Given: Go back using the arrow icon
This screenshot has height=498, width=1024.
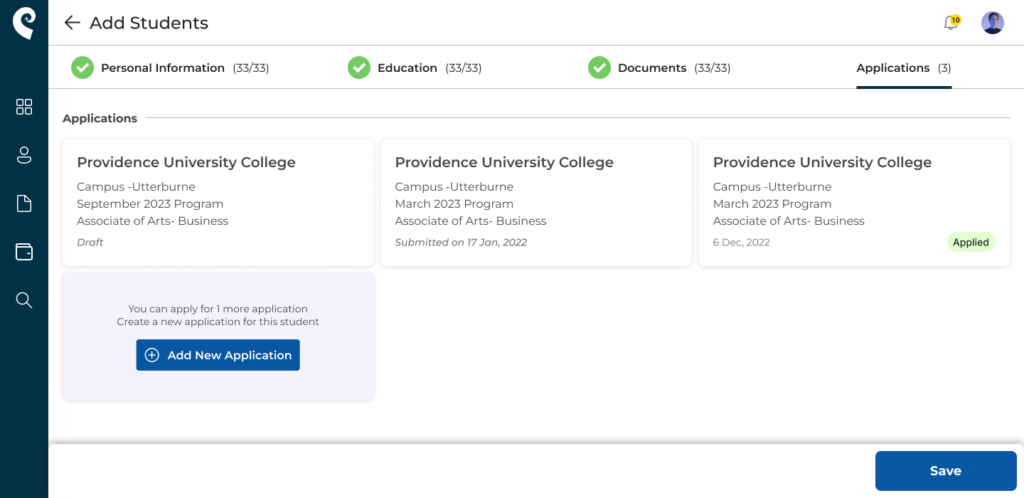Looking at the screenshot, I should point(72,23).
